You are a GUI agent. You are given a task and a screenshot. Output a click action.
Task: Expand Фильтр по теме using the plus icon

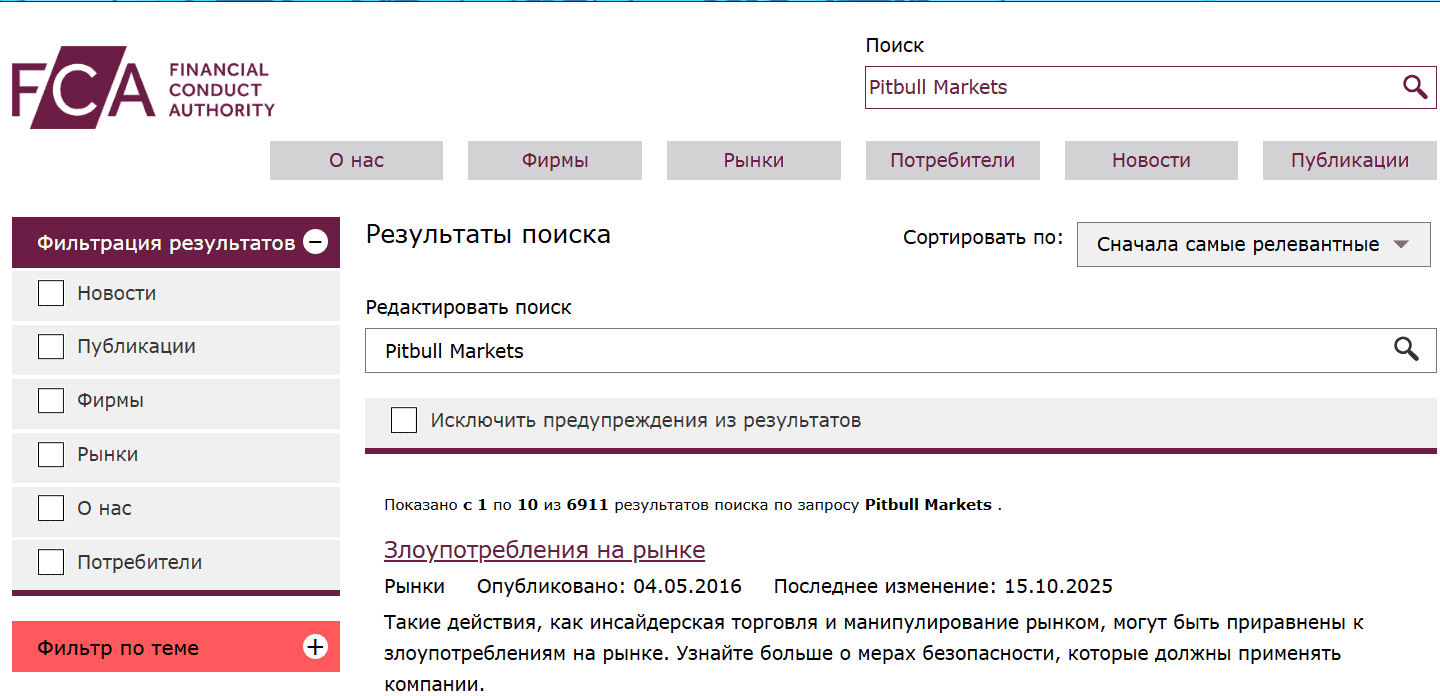click(x=315, y=647)
